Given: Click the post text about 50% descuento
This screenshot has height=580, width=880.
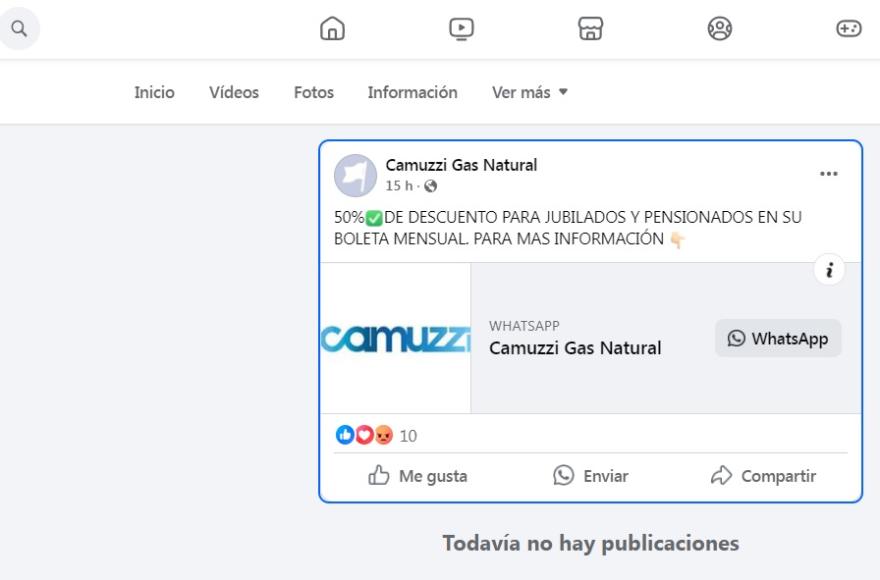Looking at the screenshot, I should tap(568, 228).
